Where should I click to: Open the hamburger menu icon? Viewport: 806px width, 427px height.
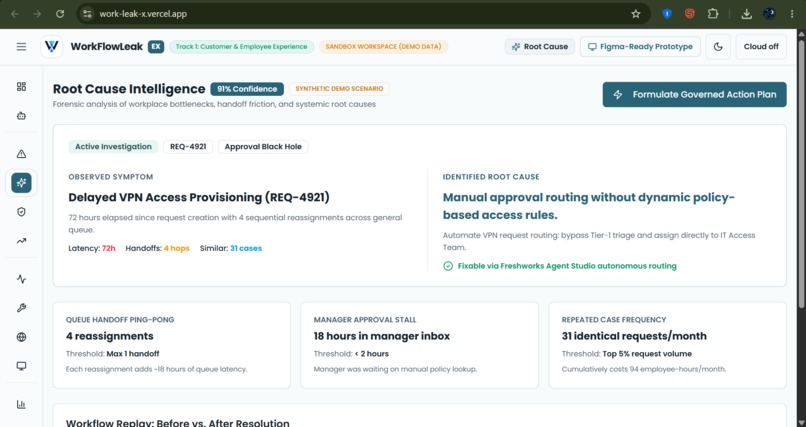(x=21, y=47)
